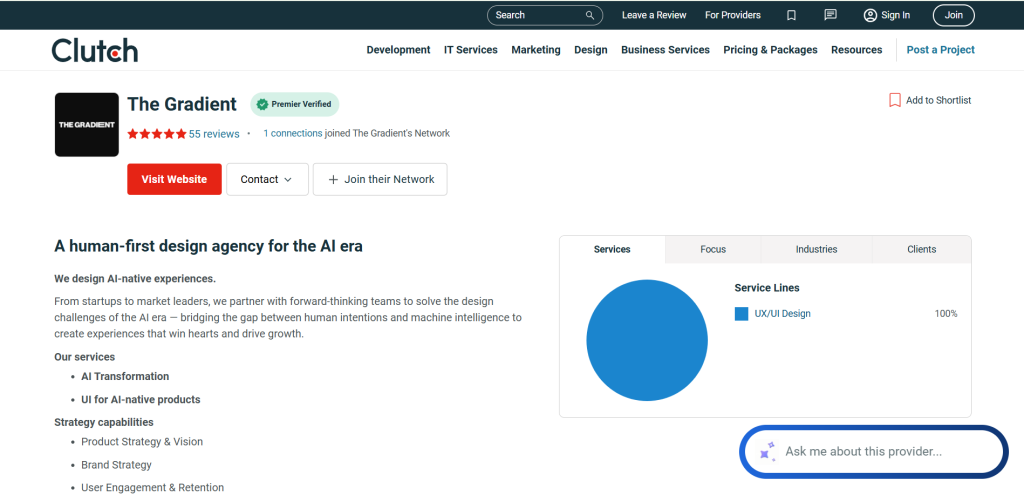Click the UX/UI Design blue legend swatch
The image size is (1024, 495).
[x=741, y=314]
